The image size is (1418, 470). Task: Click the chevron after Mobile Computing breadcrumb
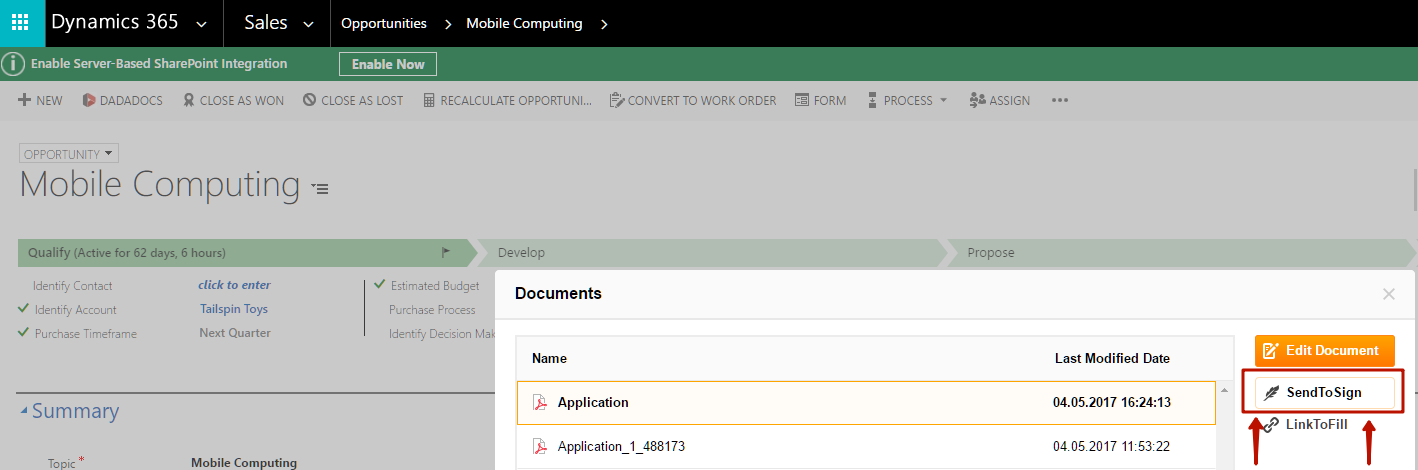point(604,23)
